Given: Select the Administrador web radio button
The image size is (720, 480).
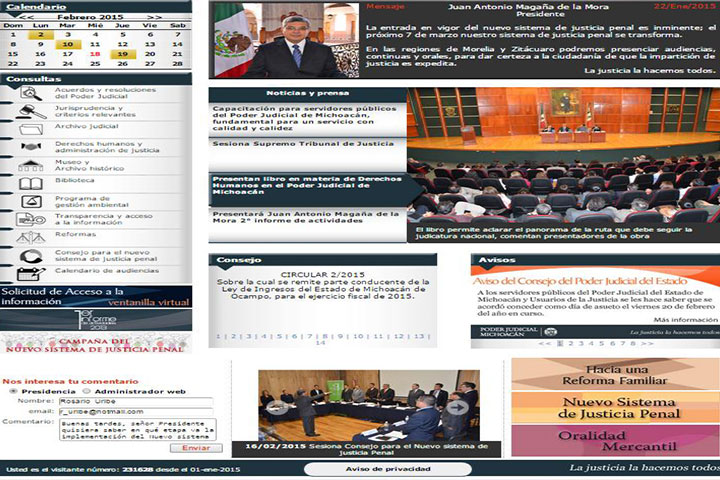Looking at the screenshot, I should [86, 391].
